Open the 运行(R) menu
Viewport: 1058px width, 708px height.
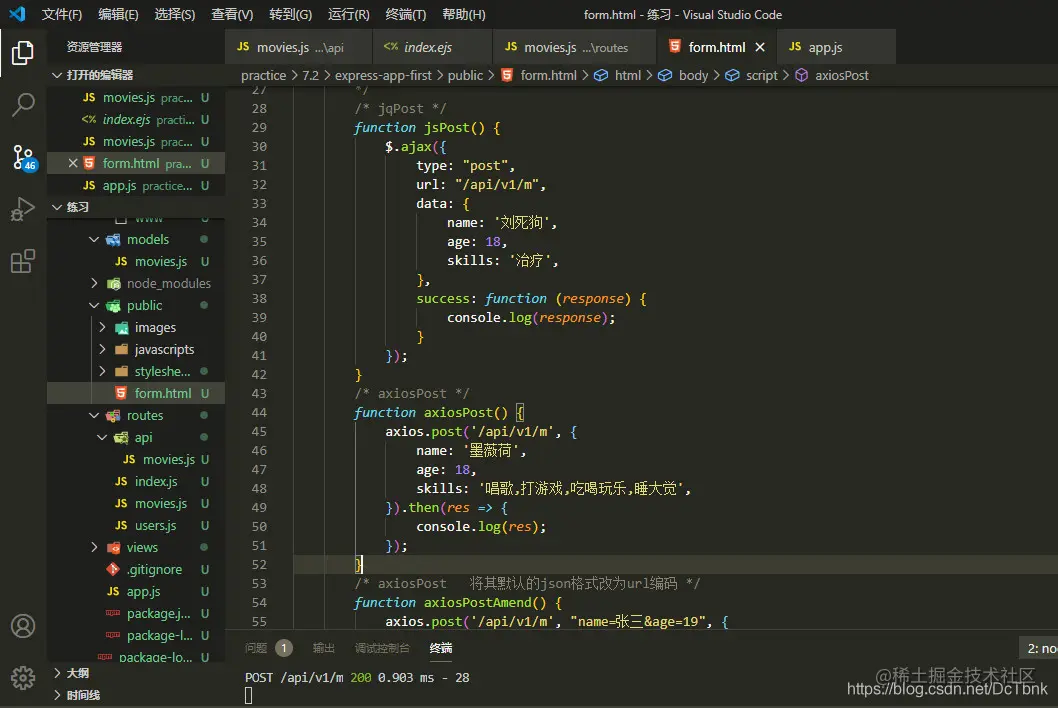(349, 14)
